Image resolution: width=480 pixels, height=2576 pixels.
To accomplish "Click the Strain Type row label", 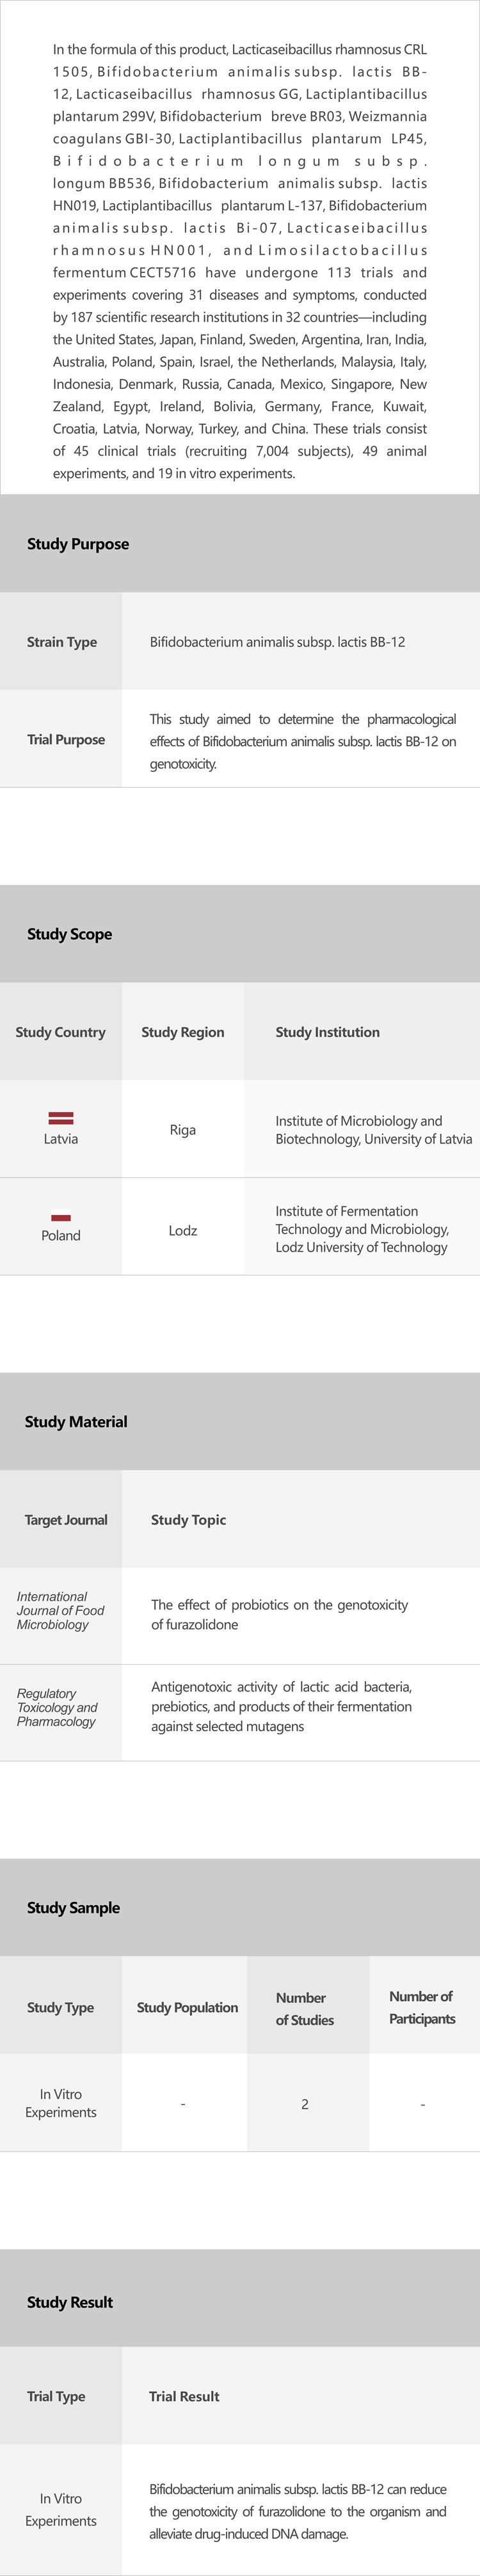I will pos(62,642).
